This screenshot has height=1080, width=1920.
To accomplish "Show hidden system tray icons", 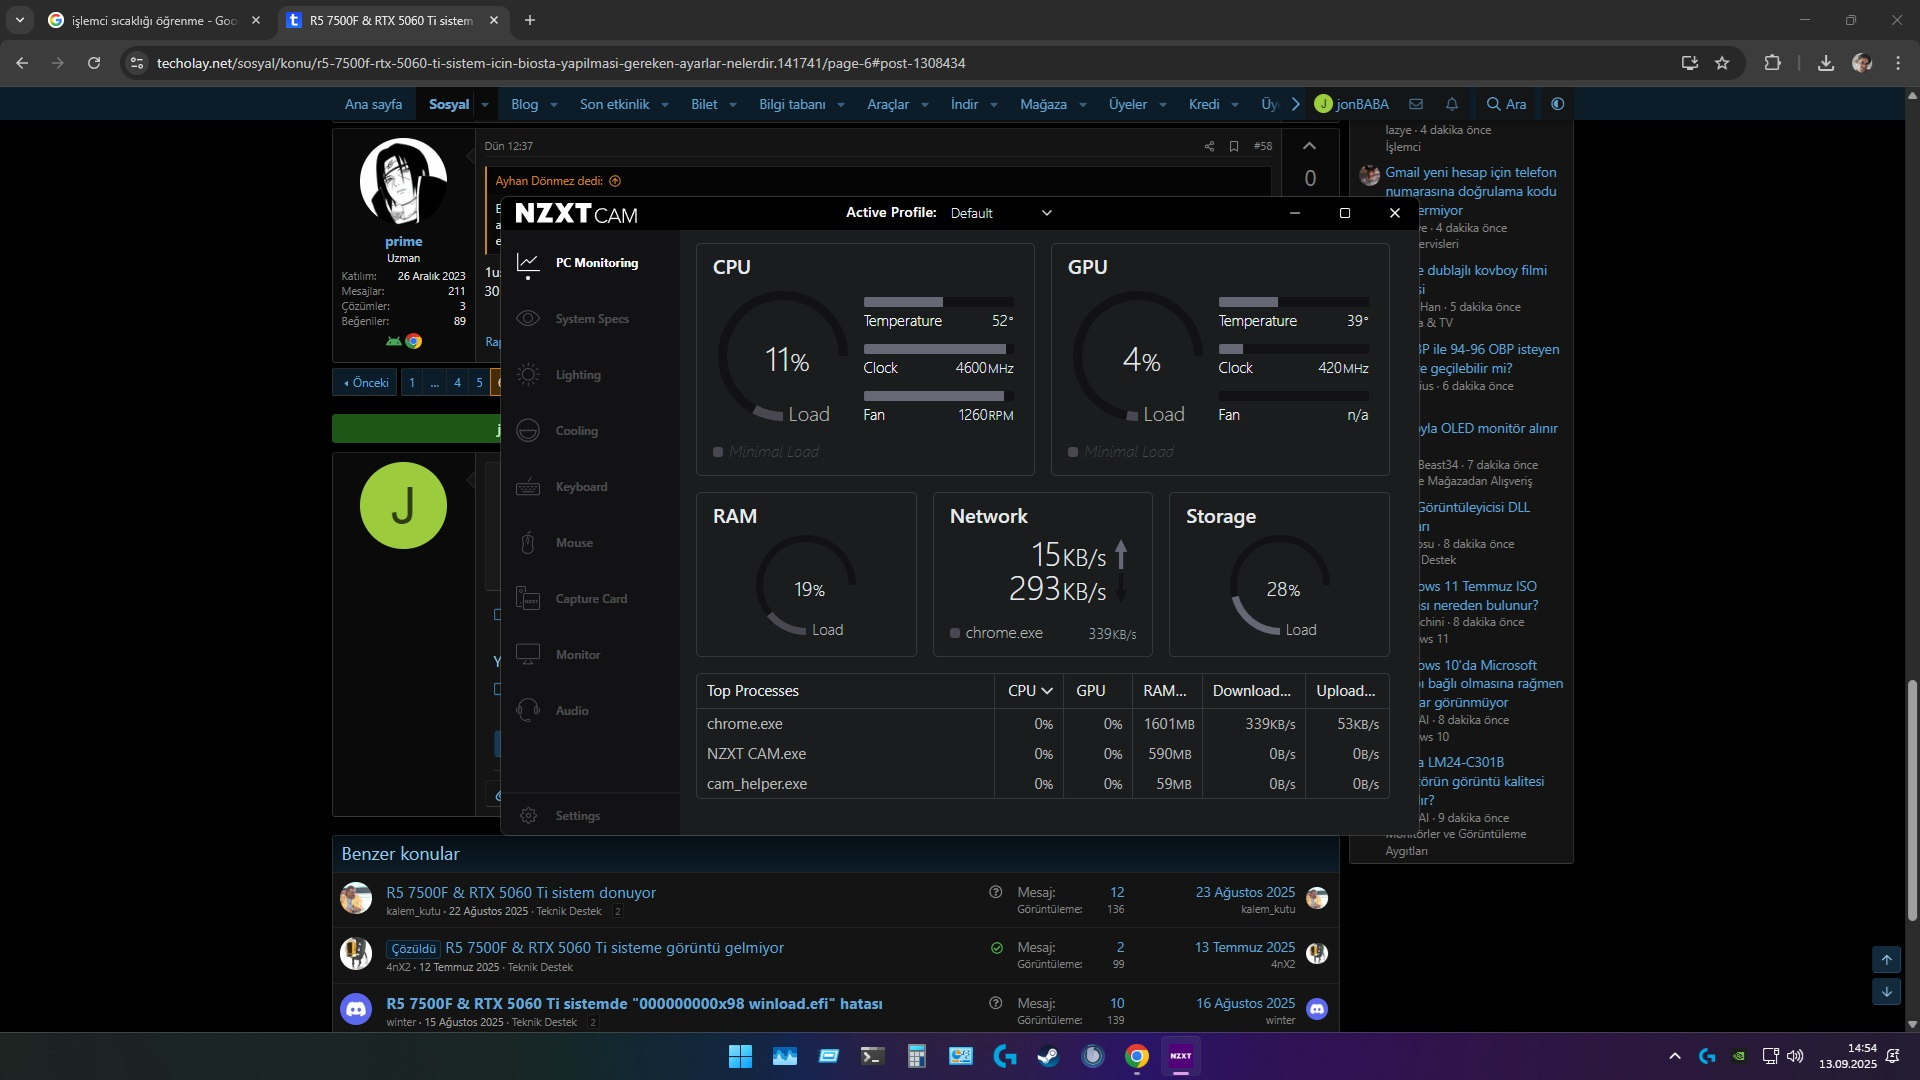I will tap(1675, 1056).
